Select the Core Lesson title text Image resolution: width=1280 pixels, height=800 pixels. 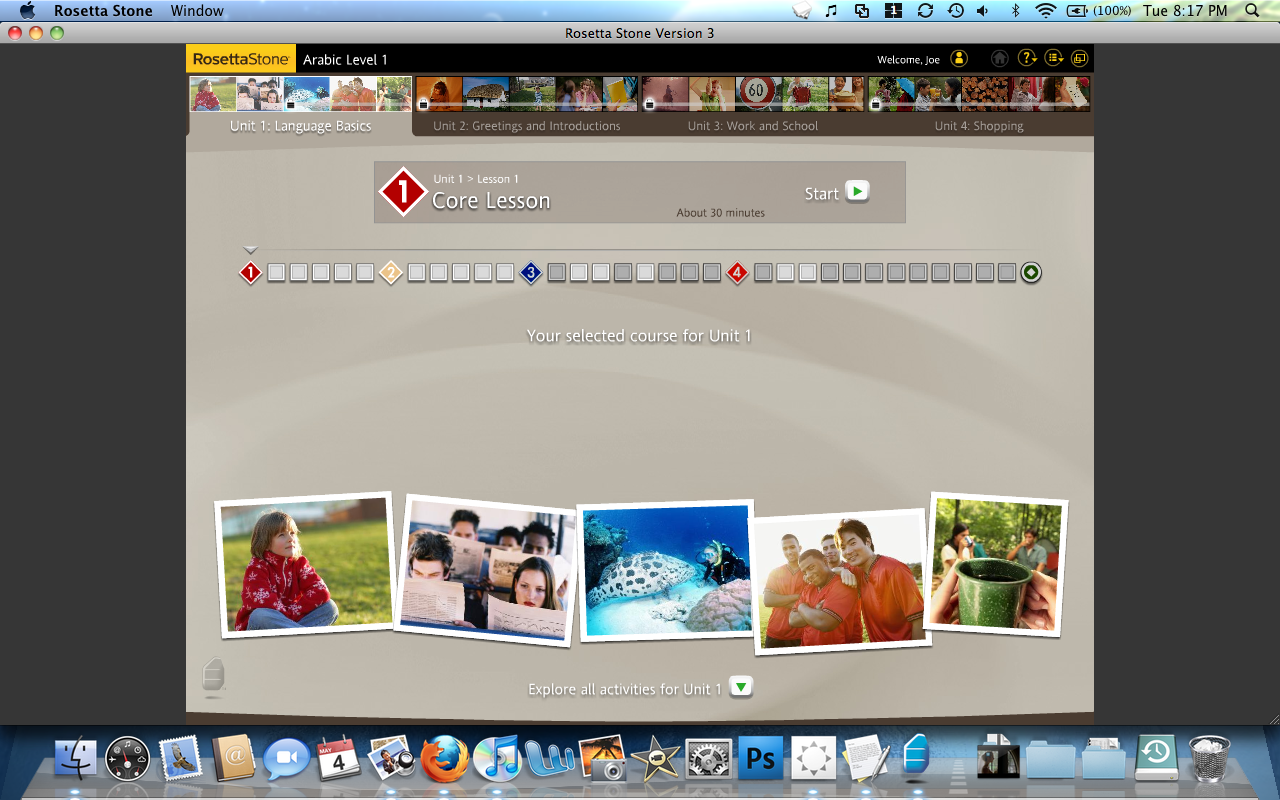(491, 201)
